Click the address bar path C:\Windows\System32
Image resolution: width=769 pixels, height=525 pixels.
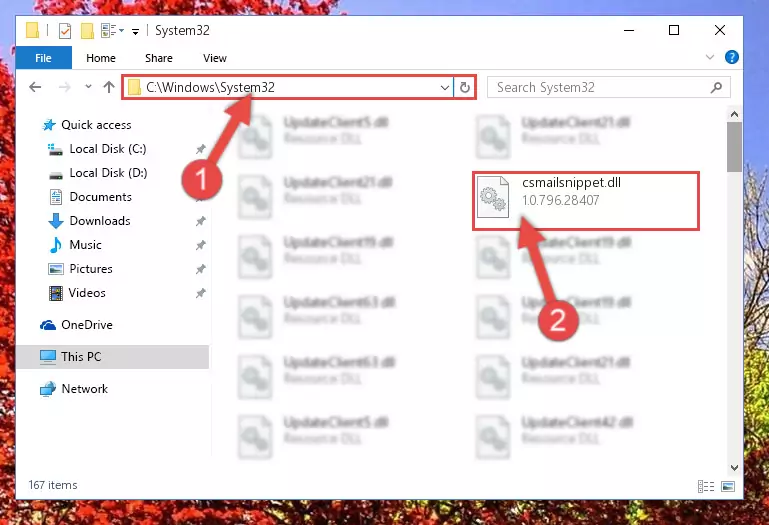click(x=210, y=87)
